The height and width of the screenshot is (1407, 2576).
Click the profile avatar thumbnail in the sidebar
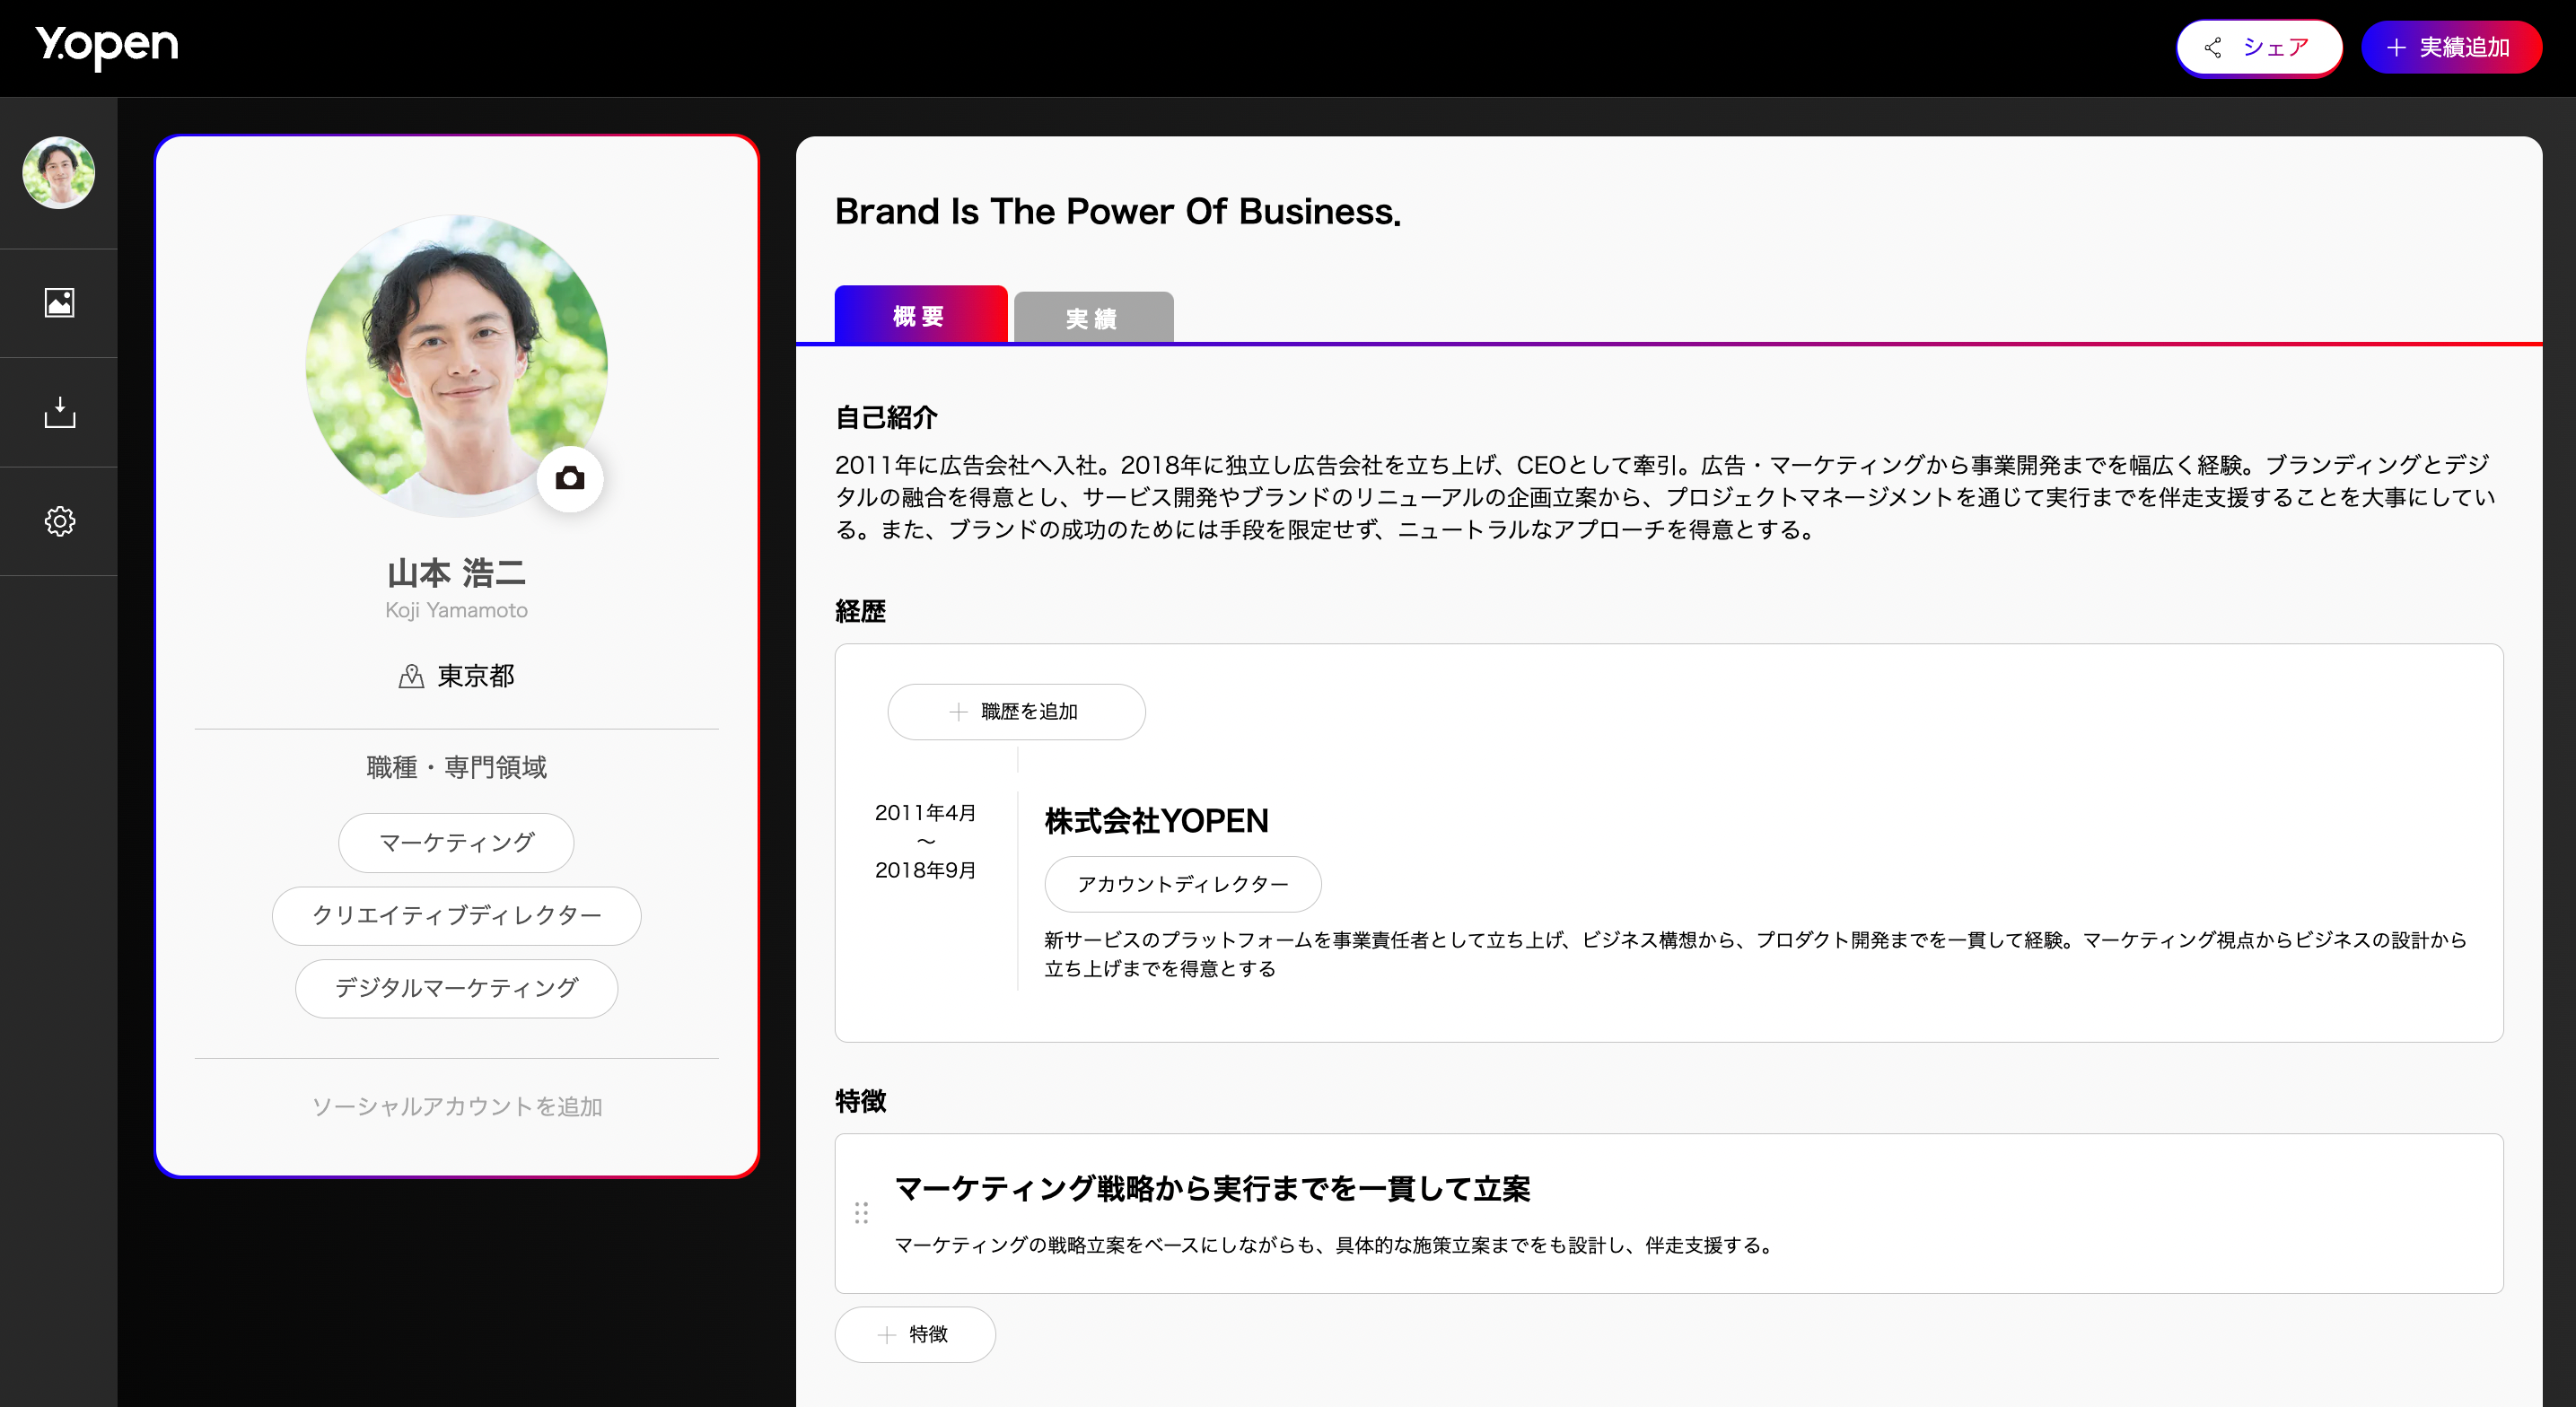[58, 172]
